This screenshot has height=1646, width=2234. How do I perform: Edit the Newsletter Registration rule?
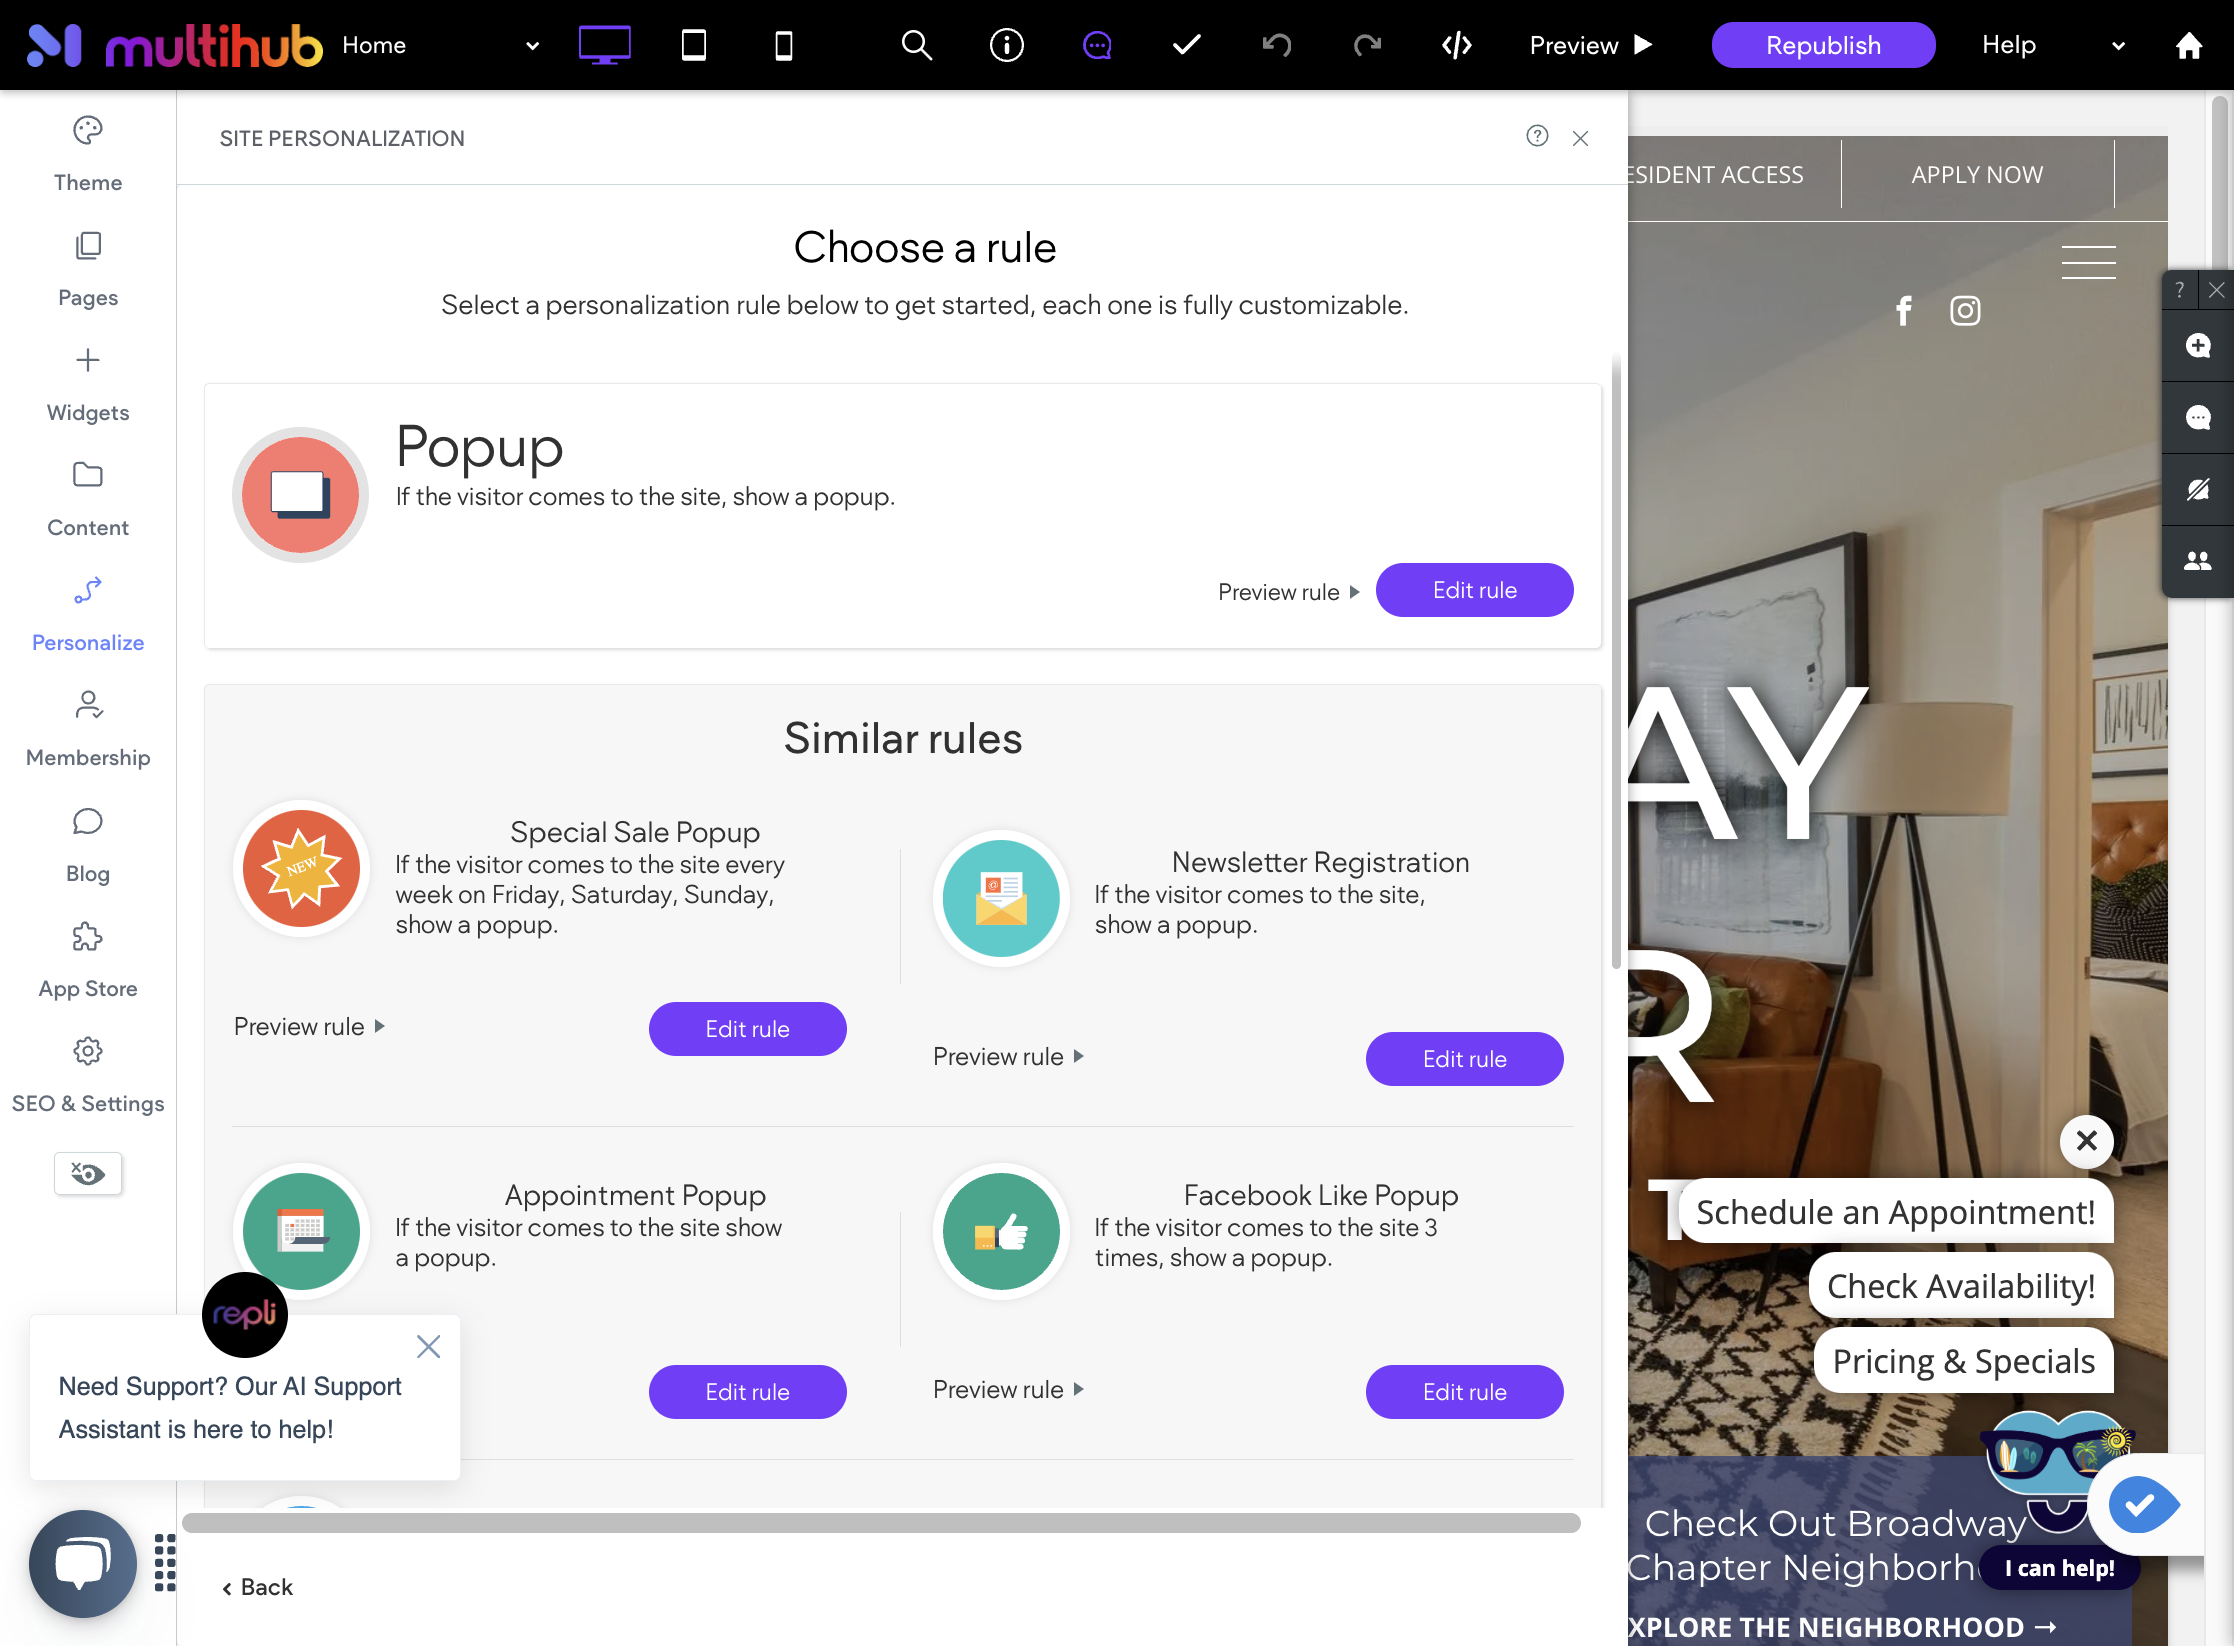(x=1464, y=1059)
